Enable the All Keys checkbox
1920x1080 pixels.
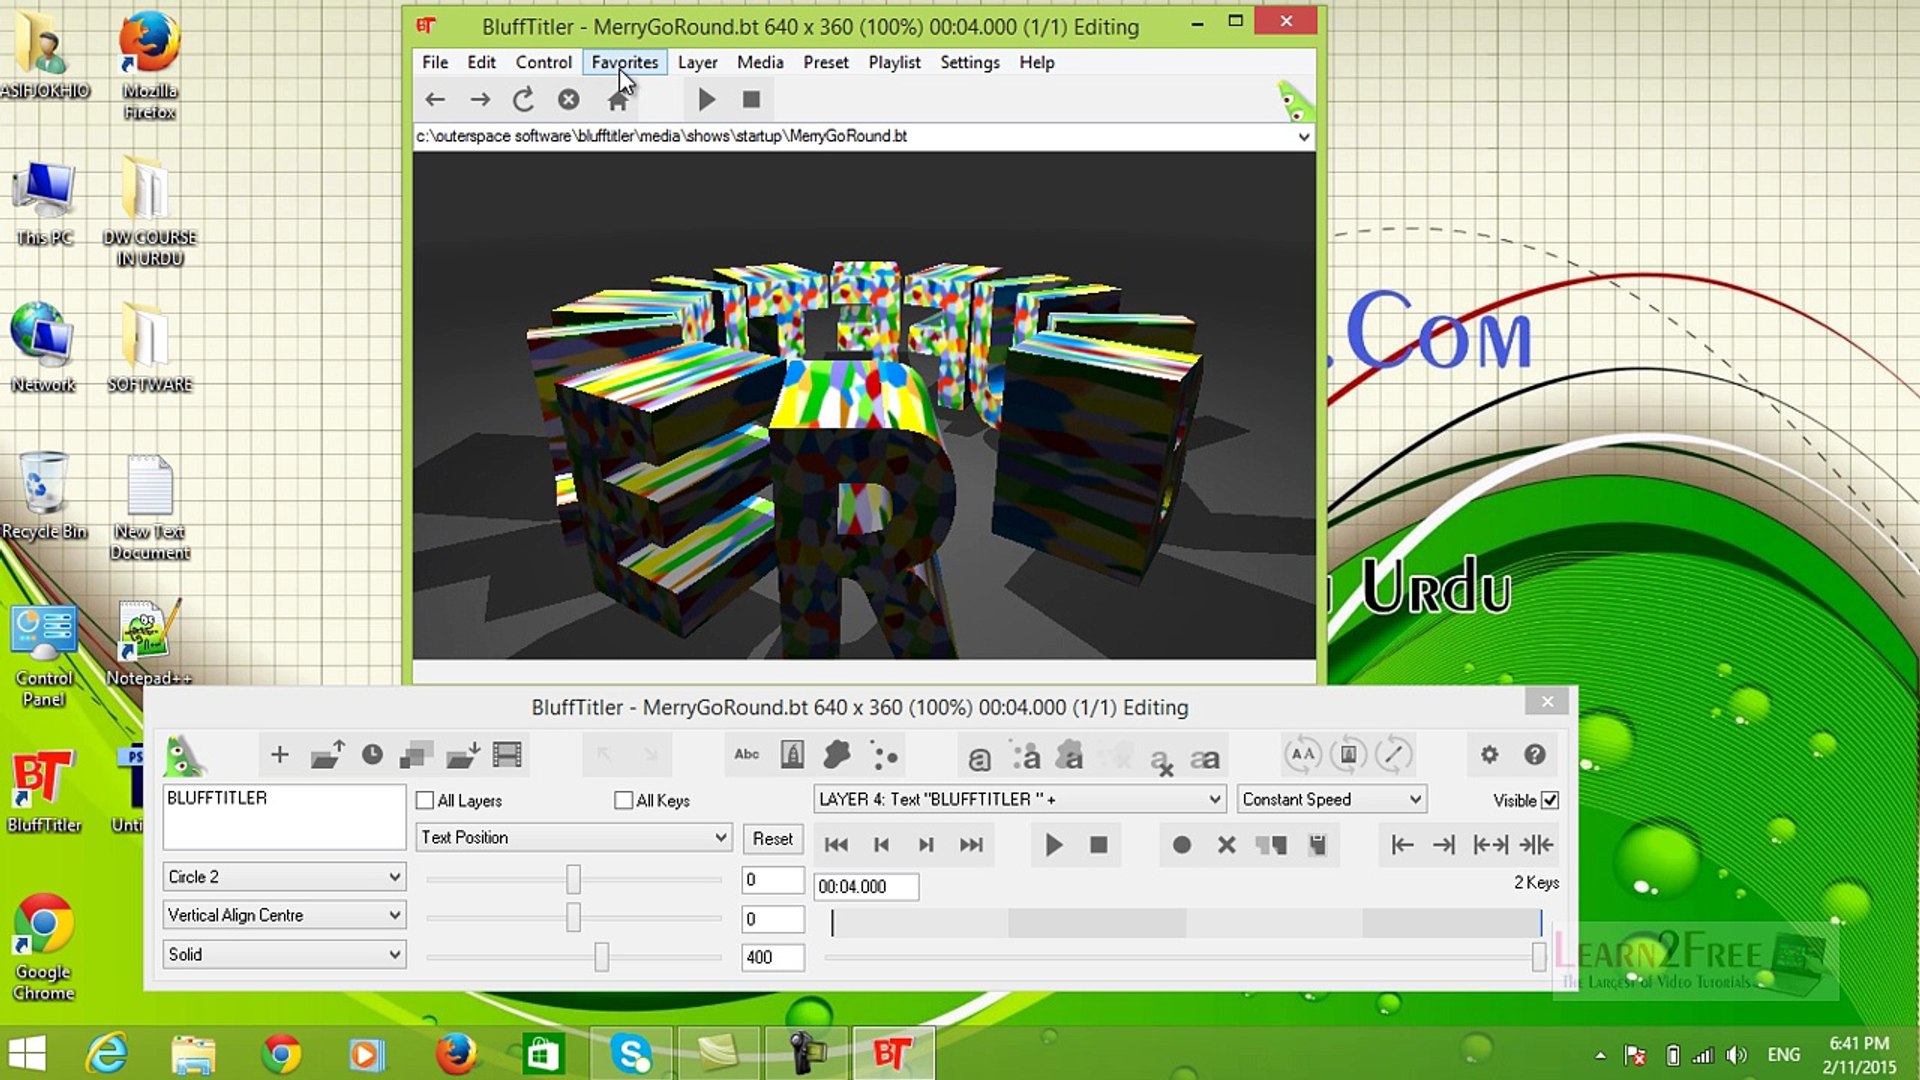pos(621,800)
